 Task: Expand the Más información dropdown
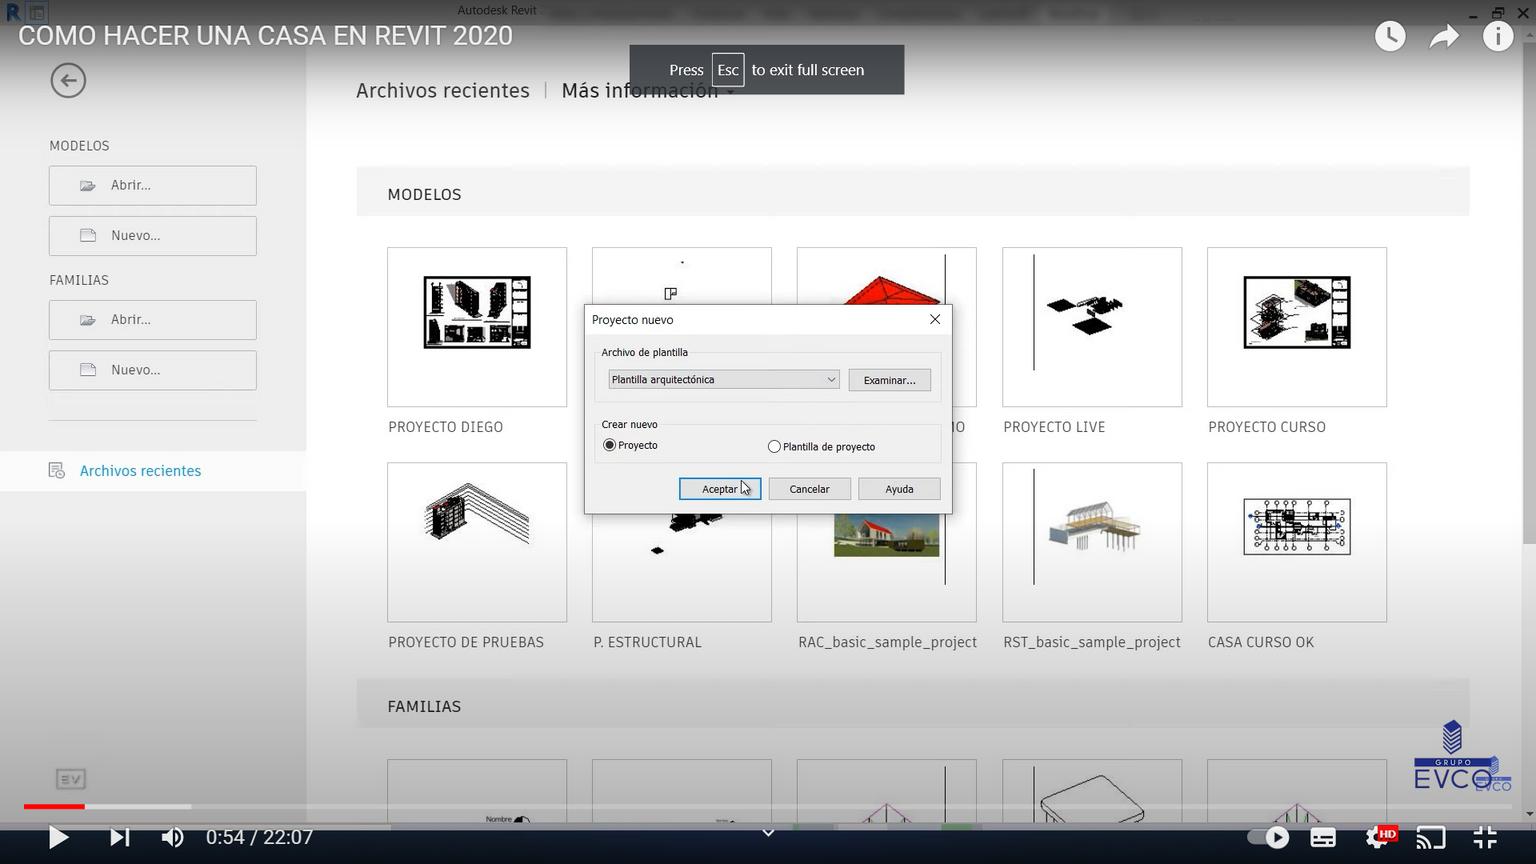[x=648, y=91]
